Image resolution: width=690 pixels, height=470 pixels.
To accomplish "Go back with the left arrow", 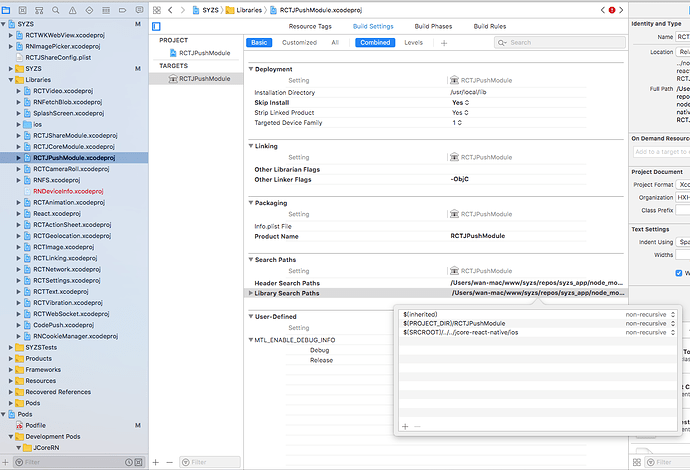I will tap(171, 10).
